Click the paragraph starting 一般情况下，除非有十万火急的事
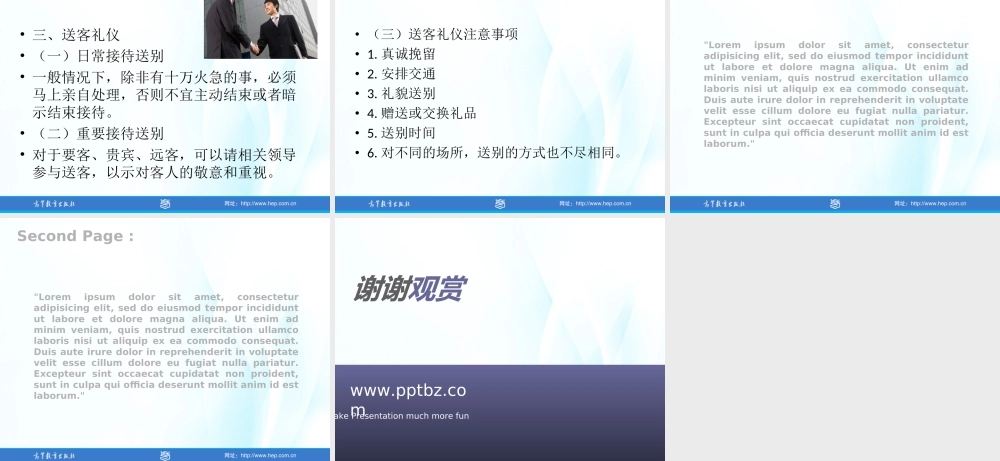 tap(164, 95)
